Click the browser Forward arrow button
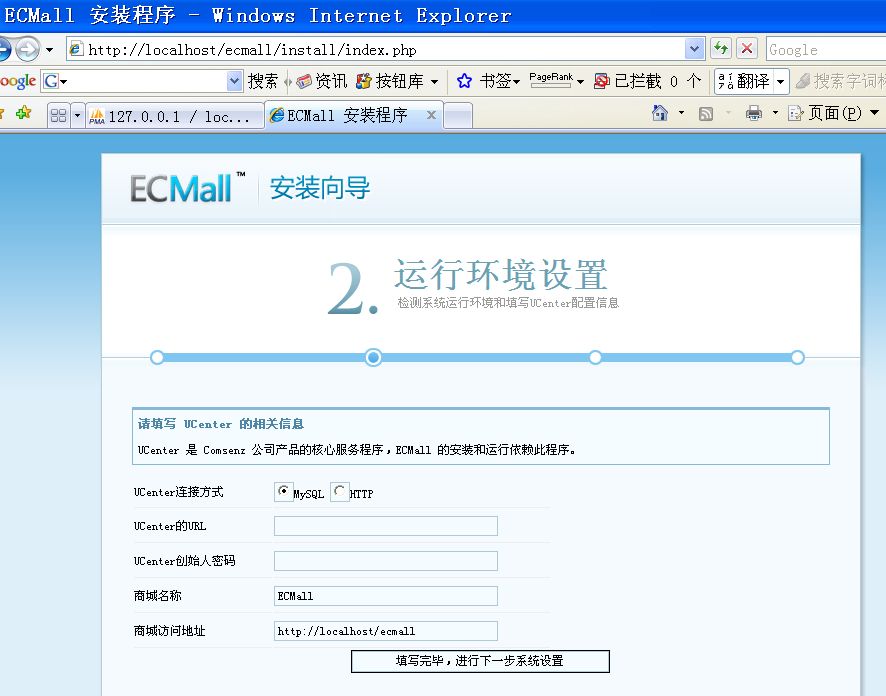 pos(27,50)
